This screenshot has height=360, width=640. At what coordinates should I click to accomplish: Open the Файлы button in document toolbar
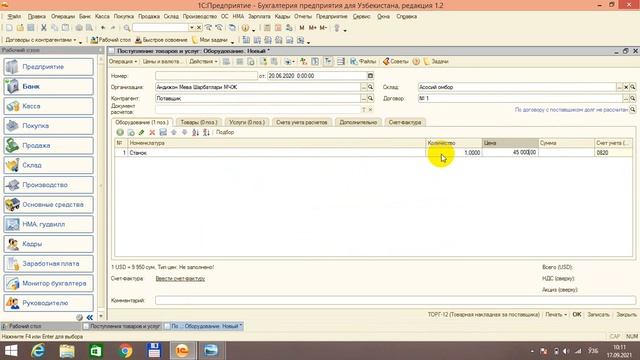tap(363, 61)
